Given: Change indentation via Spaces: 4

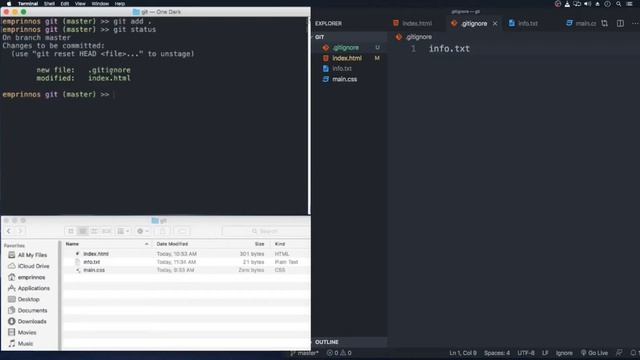Looking at the screenshot, I should point(497,353).
